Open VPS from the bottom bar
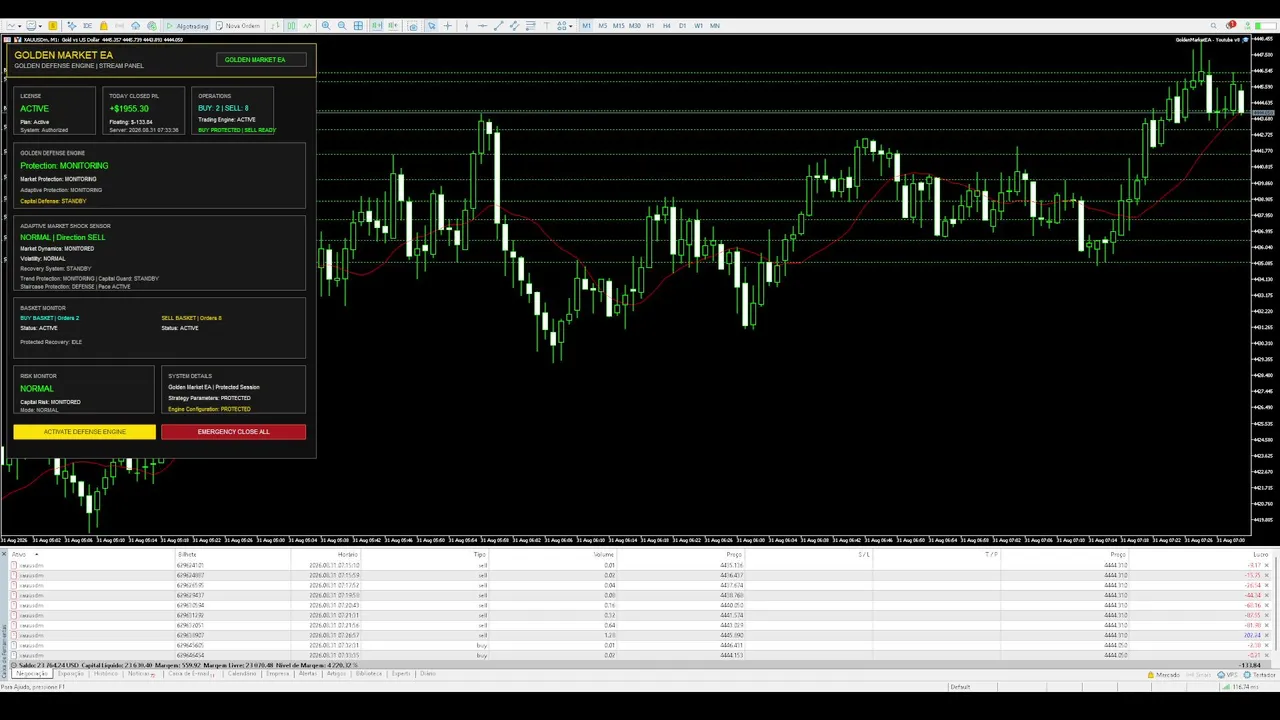This screenshot has width=1280, height=720. [1227, 675]
